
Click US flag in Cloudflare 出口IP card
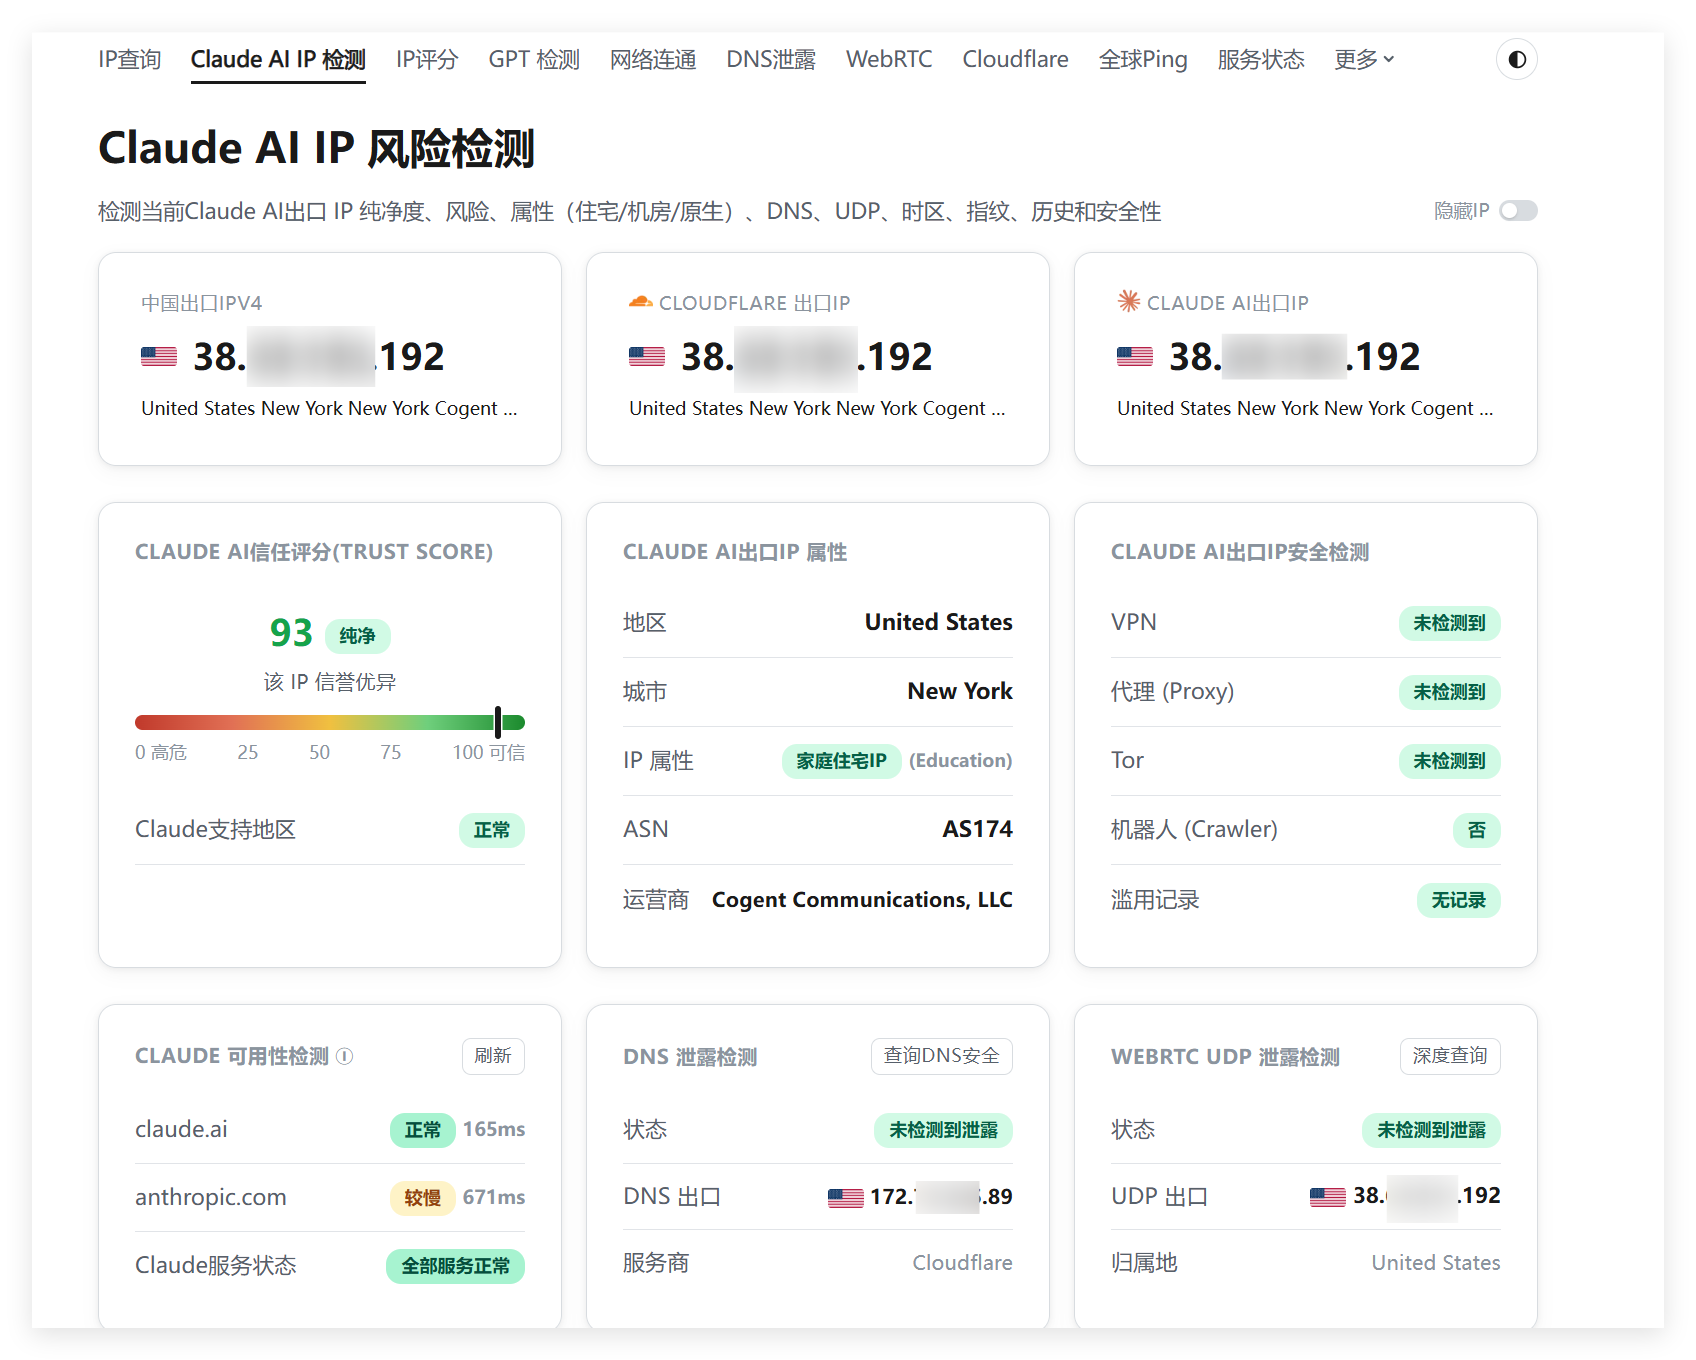click(x=647, y=357)
